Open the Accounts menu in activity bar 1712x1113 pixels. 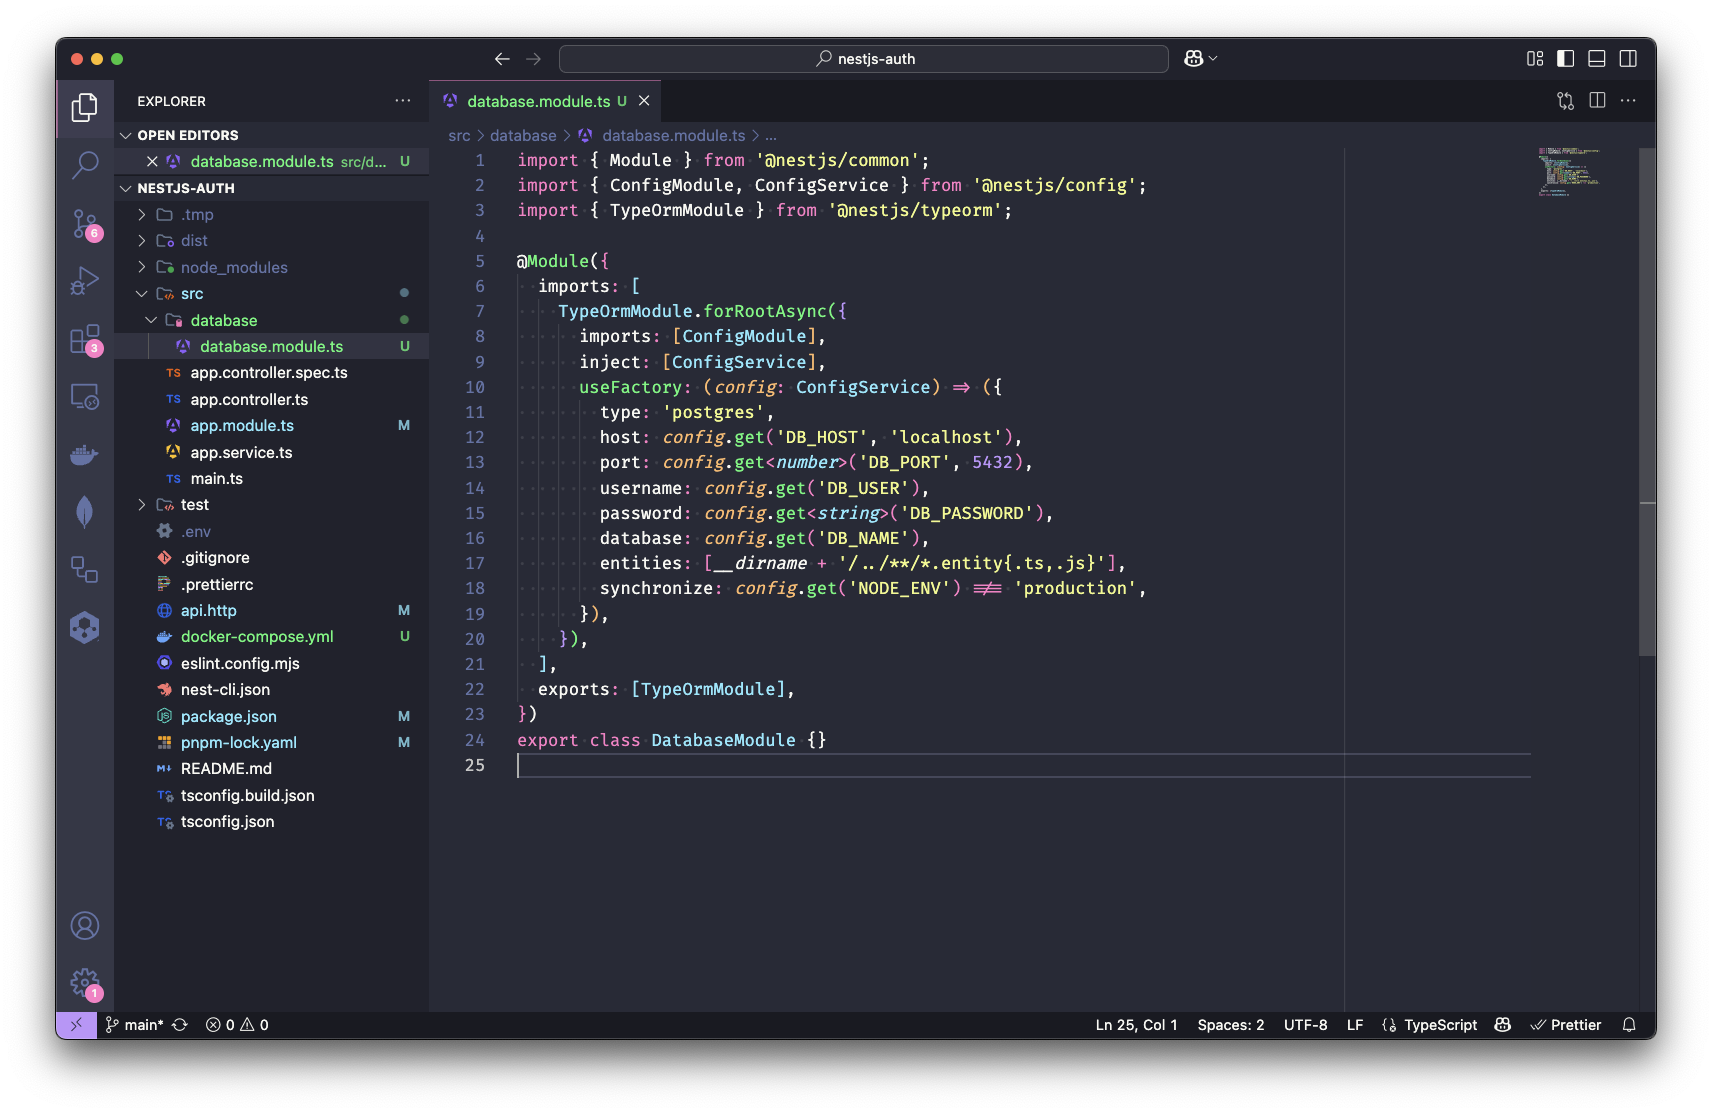click(x=85, y=926)
